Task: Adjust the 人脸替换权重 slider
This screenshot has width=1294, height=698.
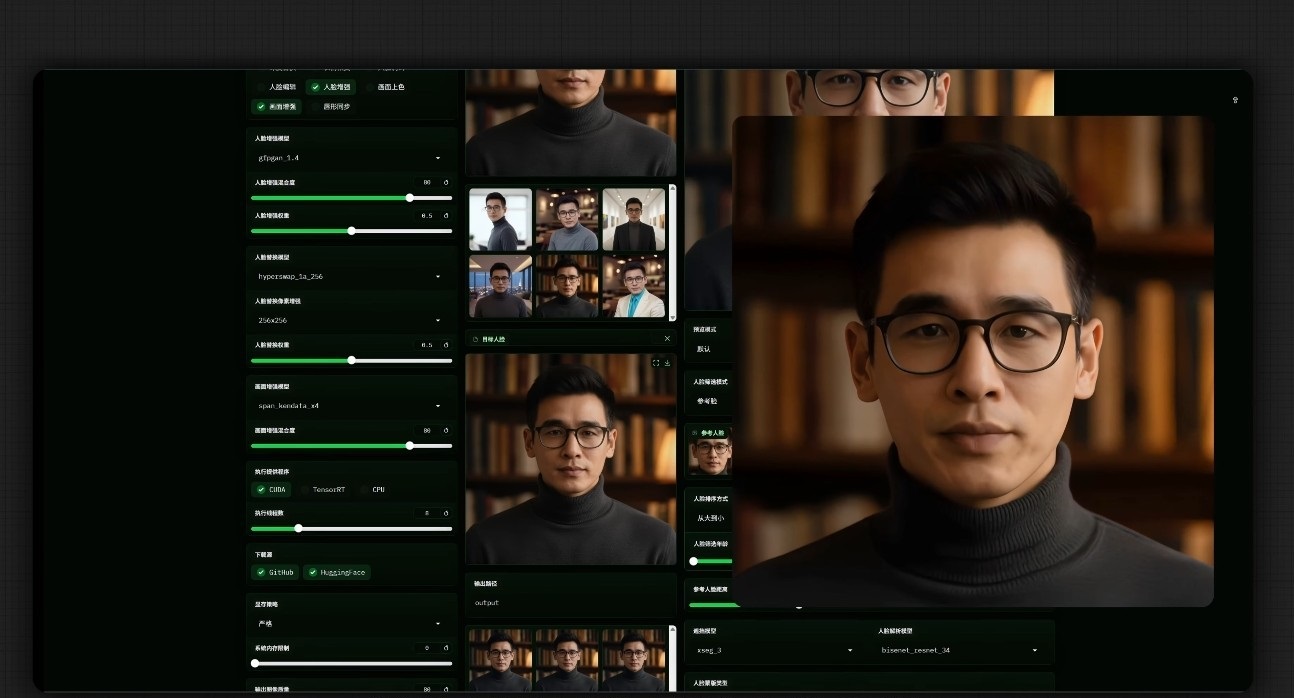Action: point(351,360)
